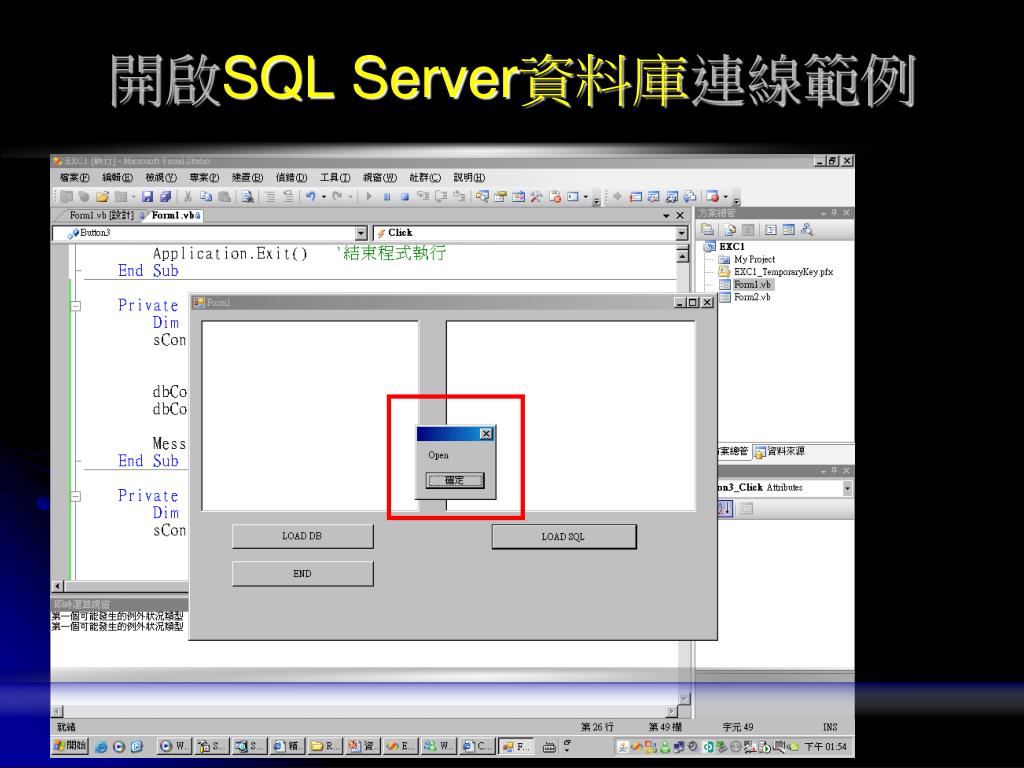Click the 就緒 ready status text

pyautogui.click(x=66, y=727)
